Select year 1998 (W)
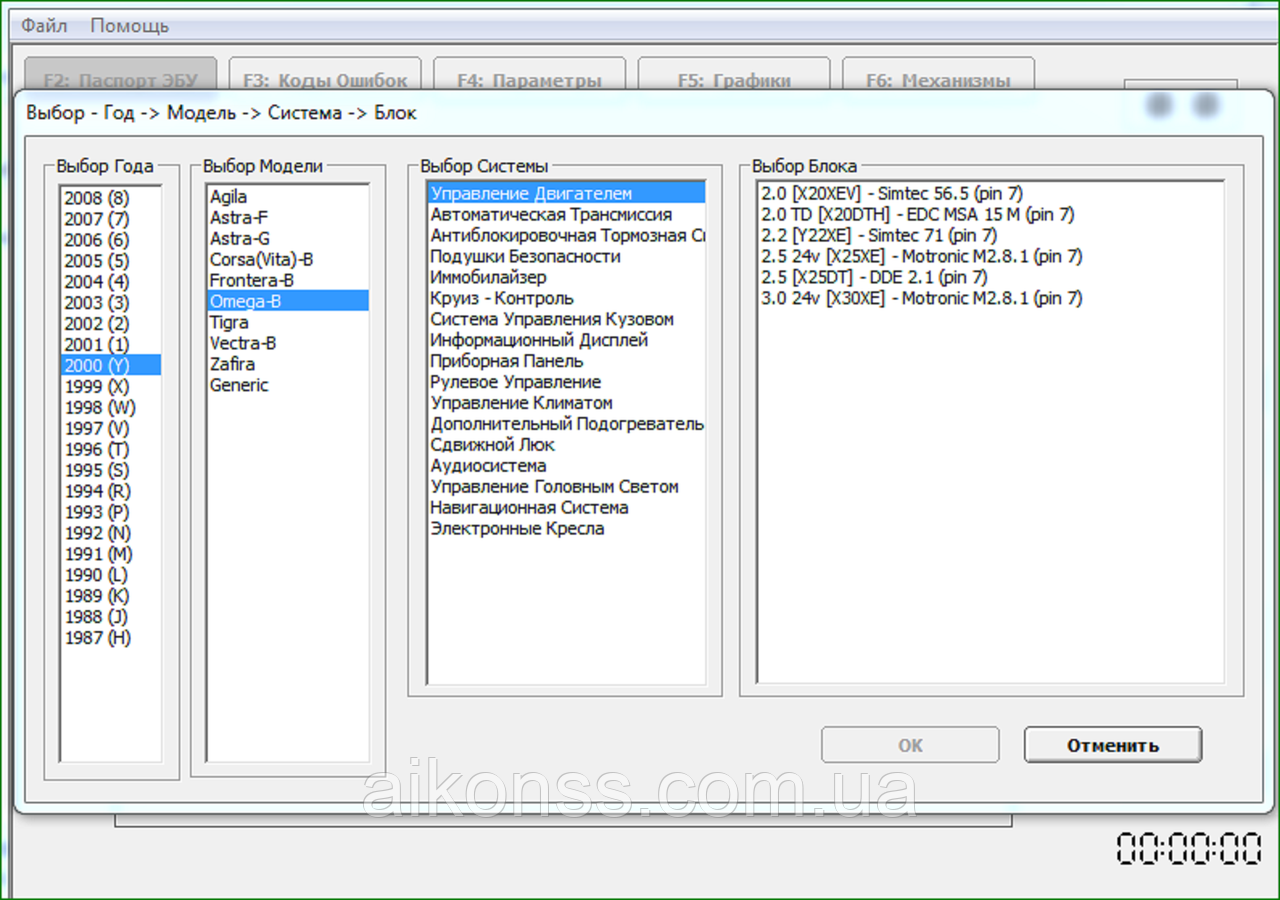The height and width of the screenshot is (900, 1280). [x=110, y=408]
